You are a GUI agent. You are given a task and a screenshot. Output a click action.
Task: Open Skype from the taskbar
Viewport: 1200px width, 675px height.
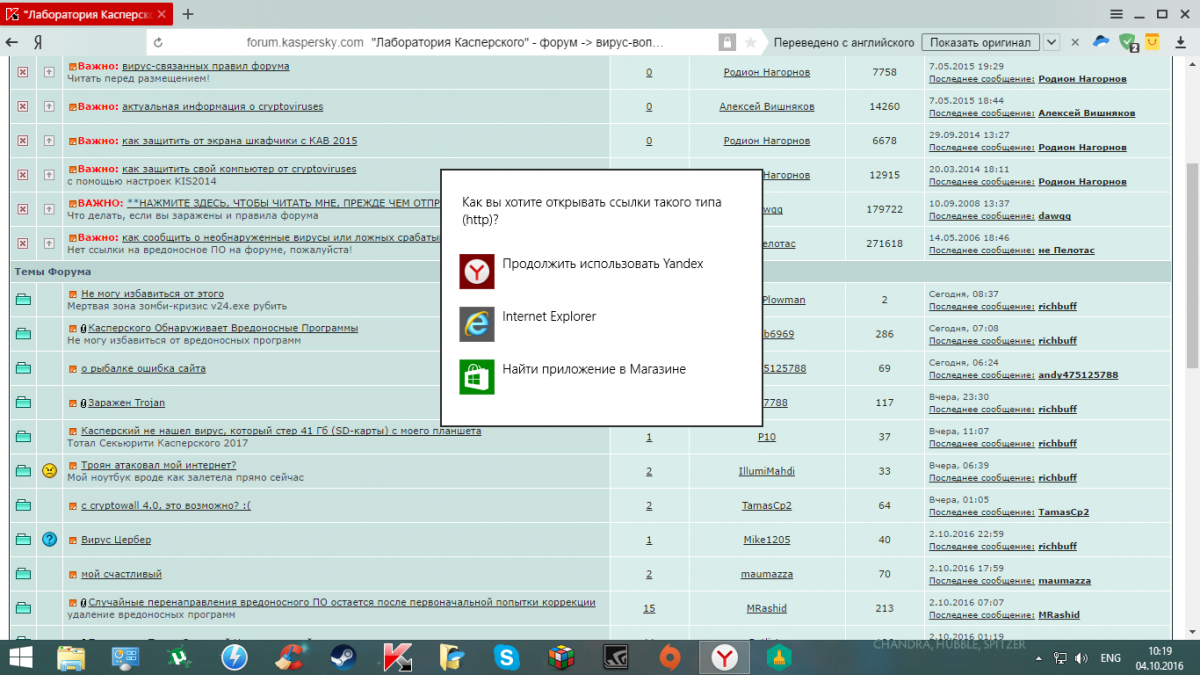[x=507, y=656]
